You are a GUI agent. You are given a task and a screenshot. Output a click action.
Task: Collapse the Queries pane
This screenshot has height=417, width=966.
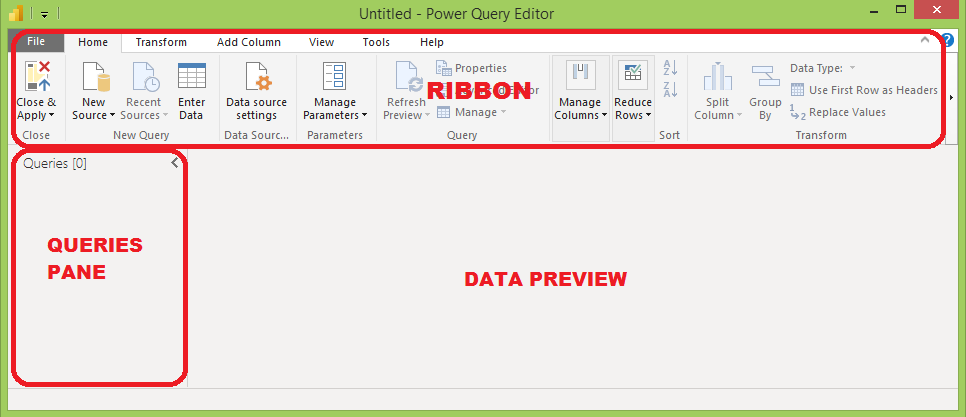pyautogui.click(x=175, y=163)
